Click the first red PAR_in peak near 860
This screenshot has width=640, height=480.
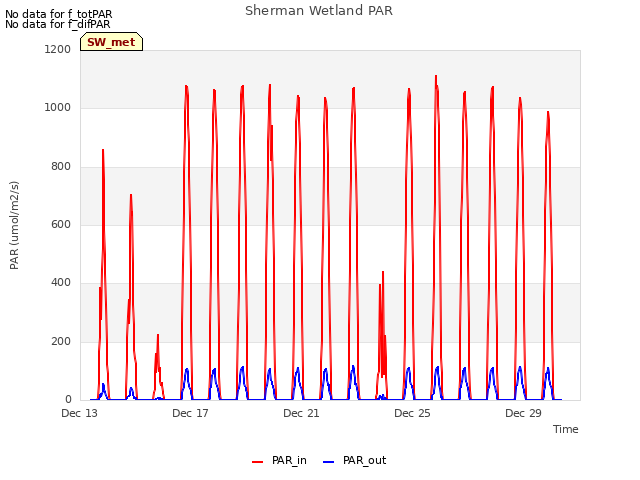103,150
